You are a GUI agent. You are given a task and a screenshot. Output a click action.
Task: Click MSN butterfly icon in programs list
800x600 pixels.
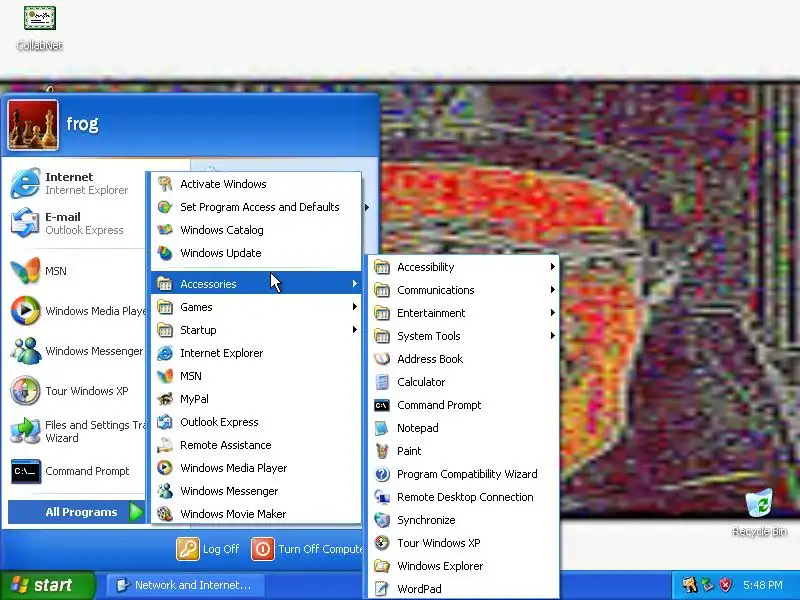point(165,376)
